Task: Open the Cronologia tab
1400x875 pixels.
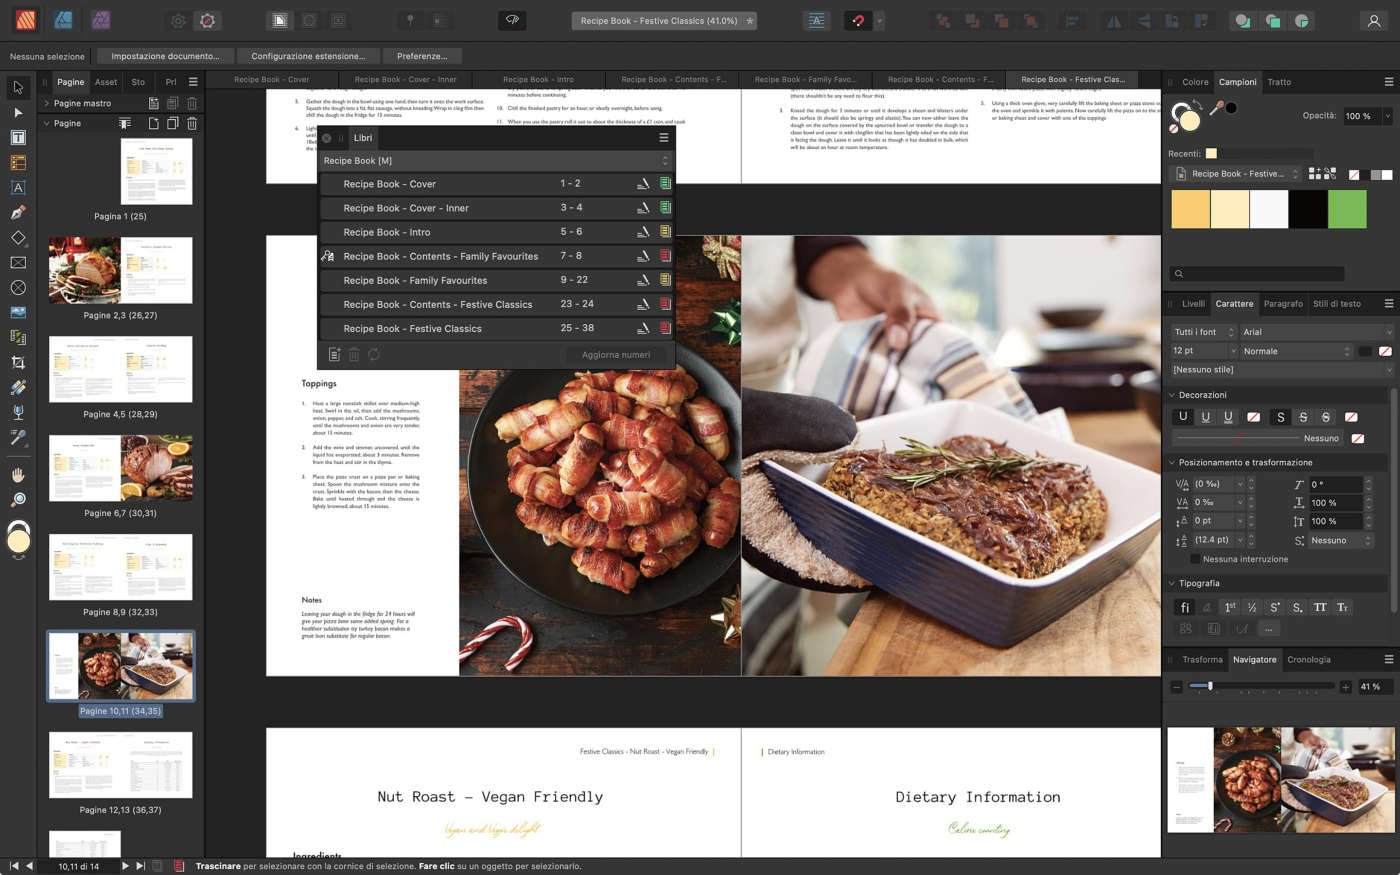Action: [x=1309, y=660]
